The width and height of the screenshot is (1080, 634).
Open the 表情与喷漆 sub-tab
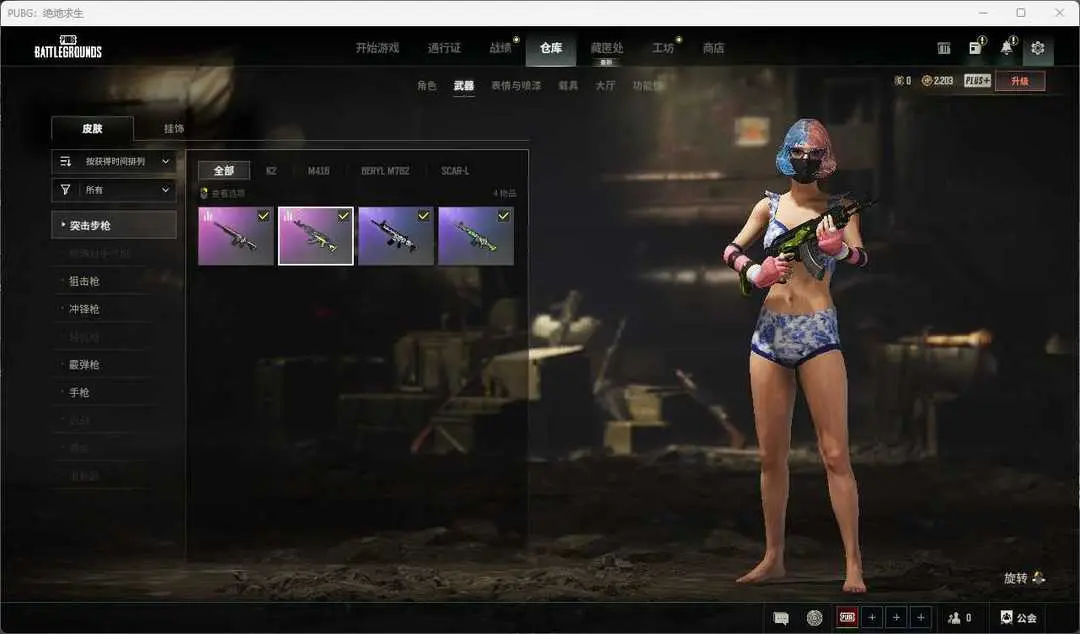tap(516, 85)
